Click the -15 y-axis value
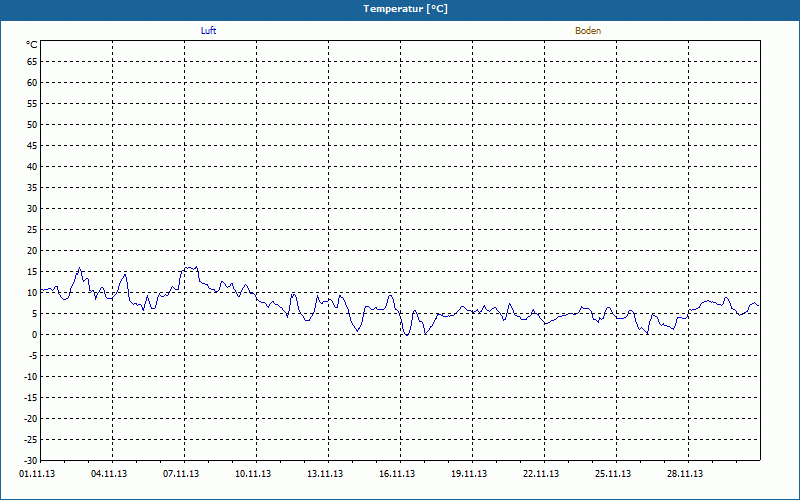Viewport: 800px width, 500px height. 31,397
